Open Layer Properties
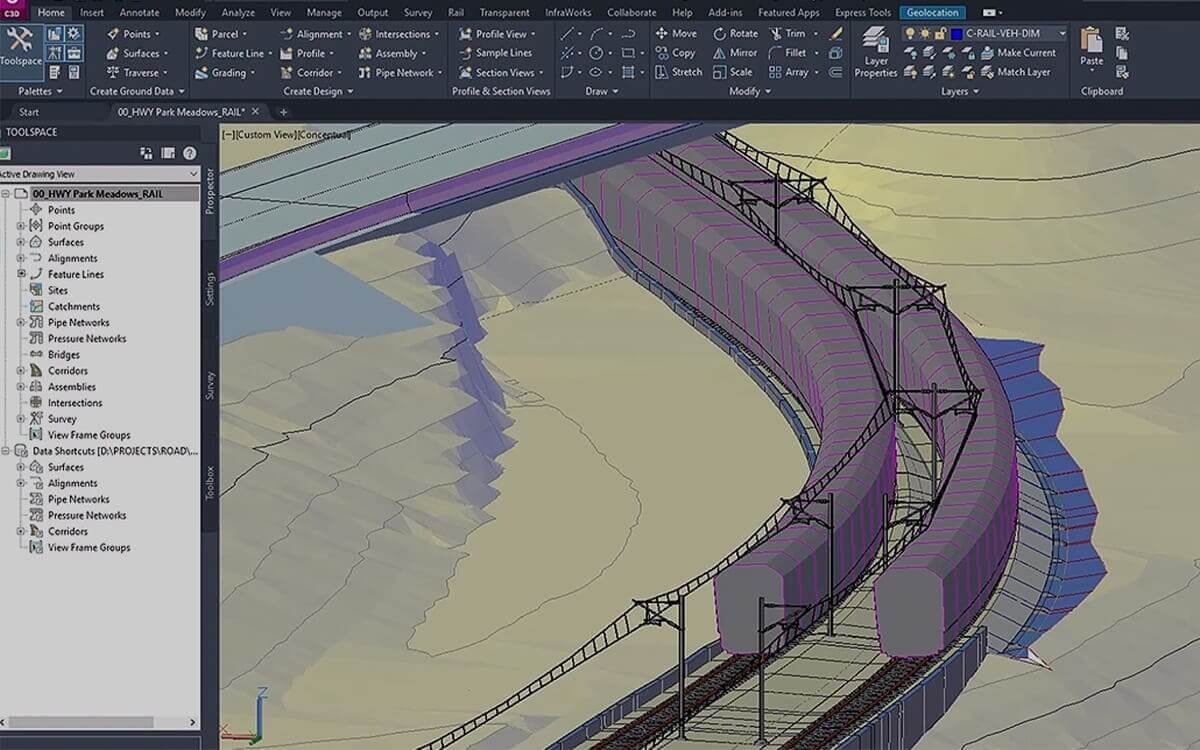 (x=875, y=48)
